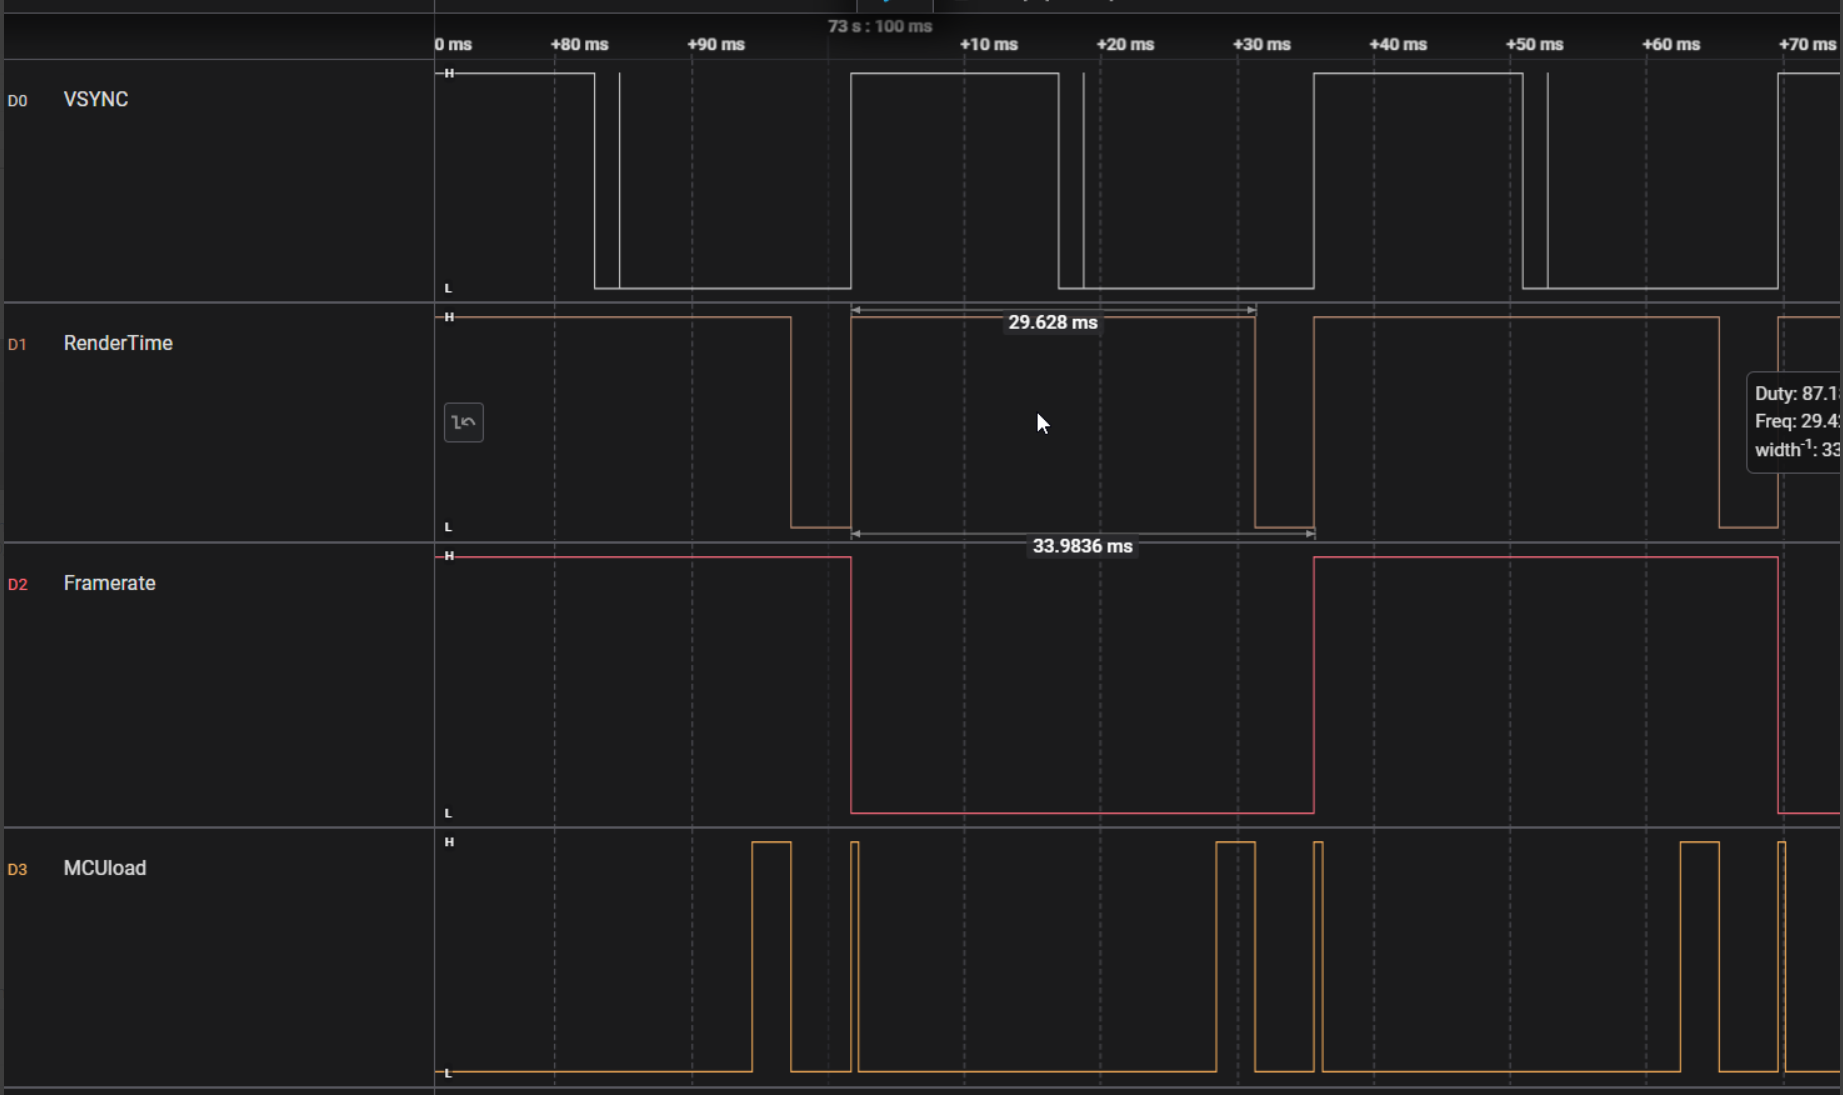Select the D1 channel indicator badge
This screenshot has height=1095, width=1843.
click(17, 344)
